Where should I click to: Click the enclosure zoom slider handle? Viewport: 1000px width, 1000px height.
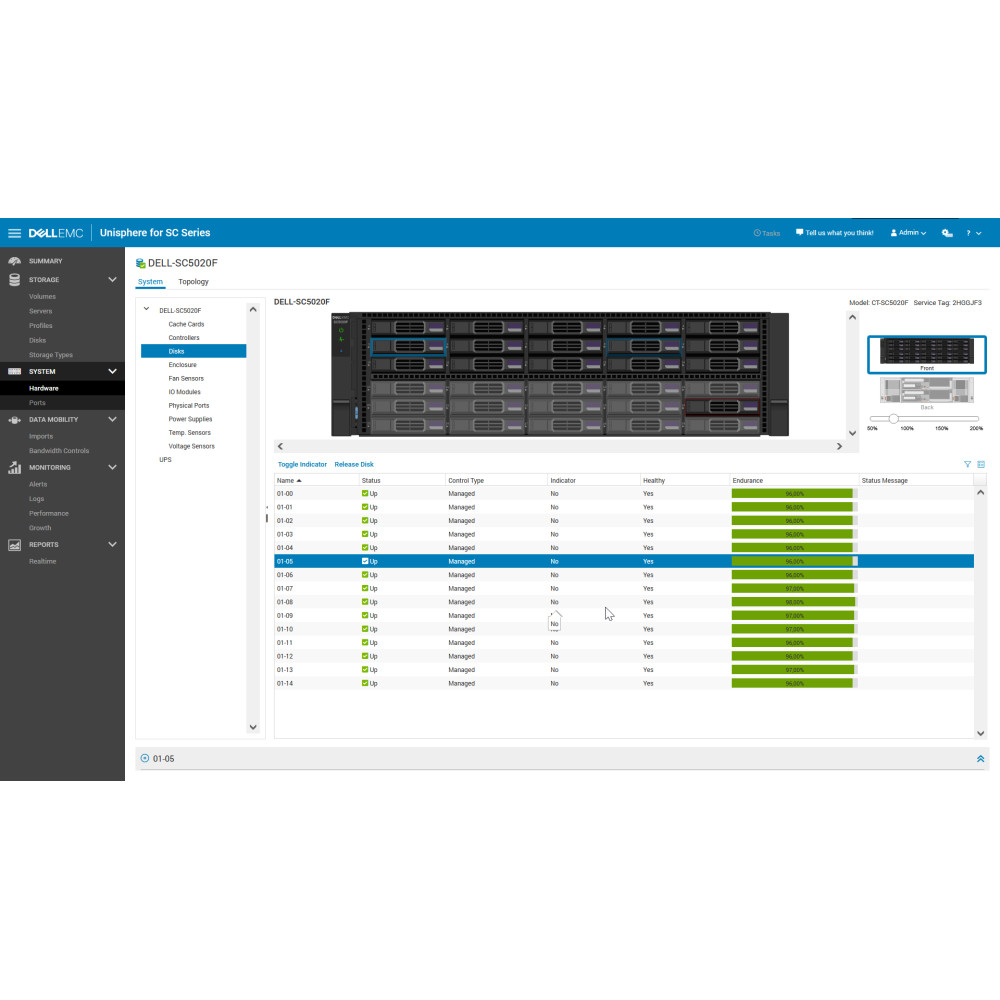click(893, 418)
